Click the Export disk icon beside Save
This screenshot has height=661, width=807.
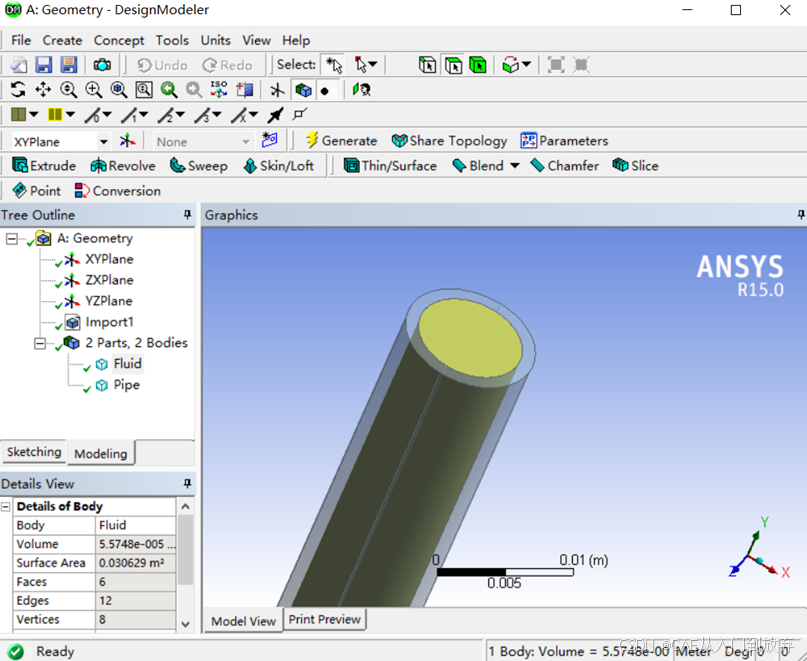[68, 65]
